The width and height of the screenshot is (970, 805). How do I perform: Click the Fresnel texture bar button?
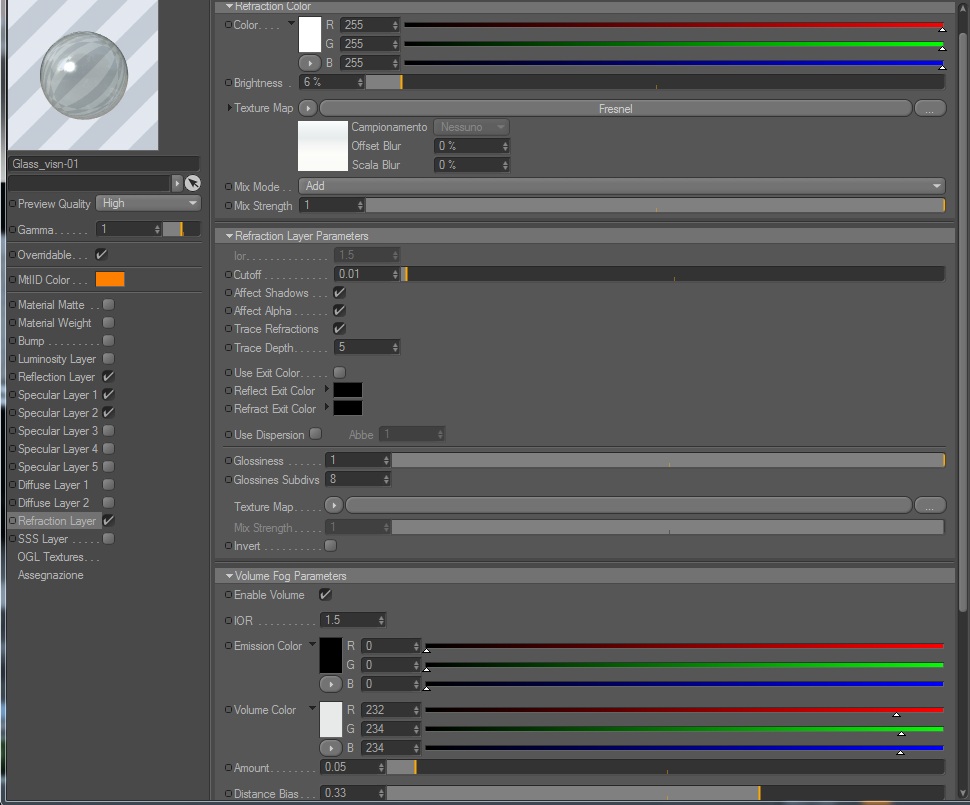coord(616,109)
